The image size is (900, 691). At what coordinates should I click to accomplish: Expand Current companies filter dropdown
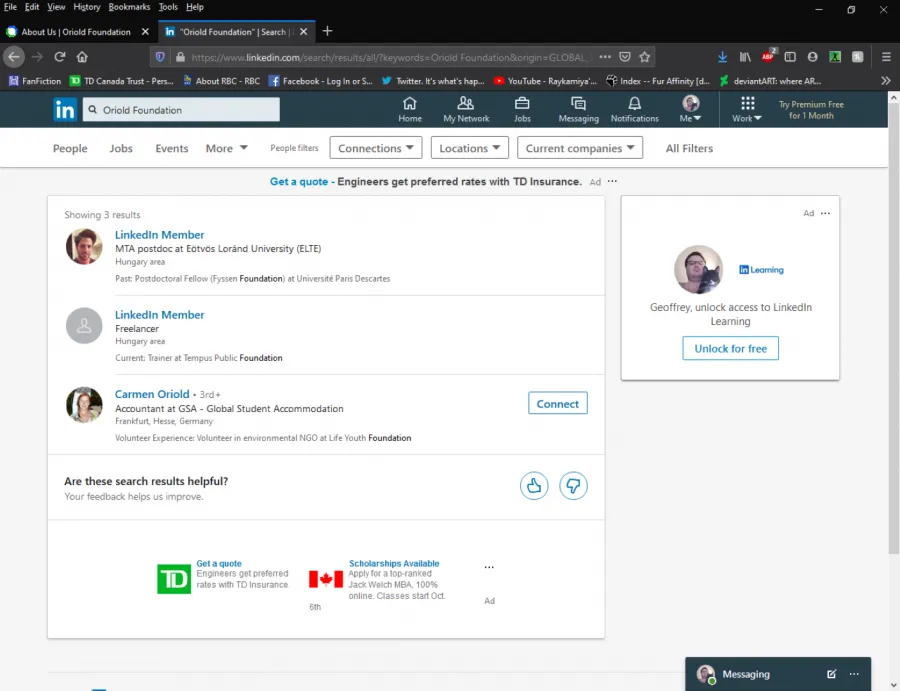click(x=580, y=148)
